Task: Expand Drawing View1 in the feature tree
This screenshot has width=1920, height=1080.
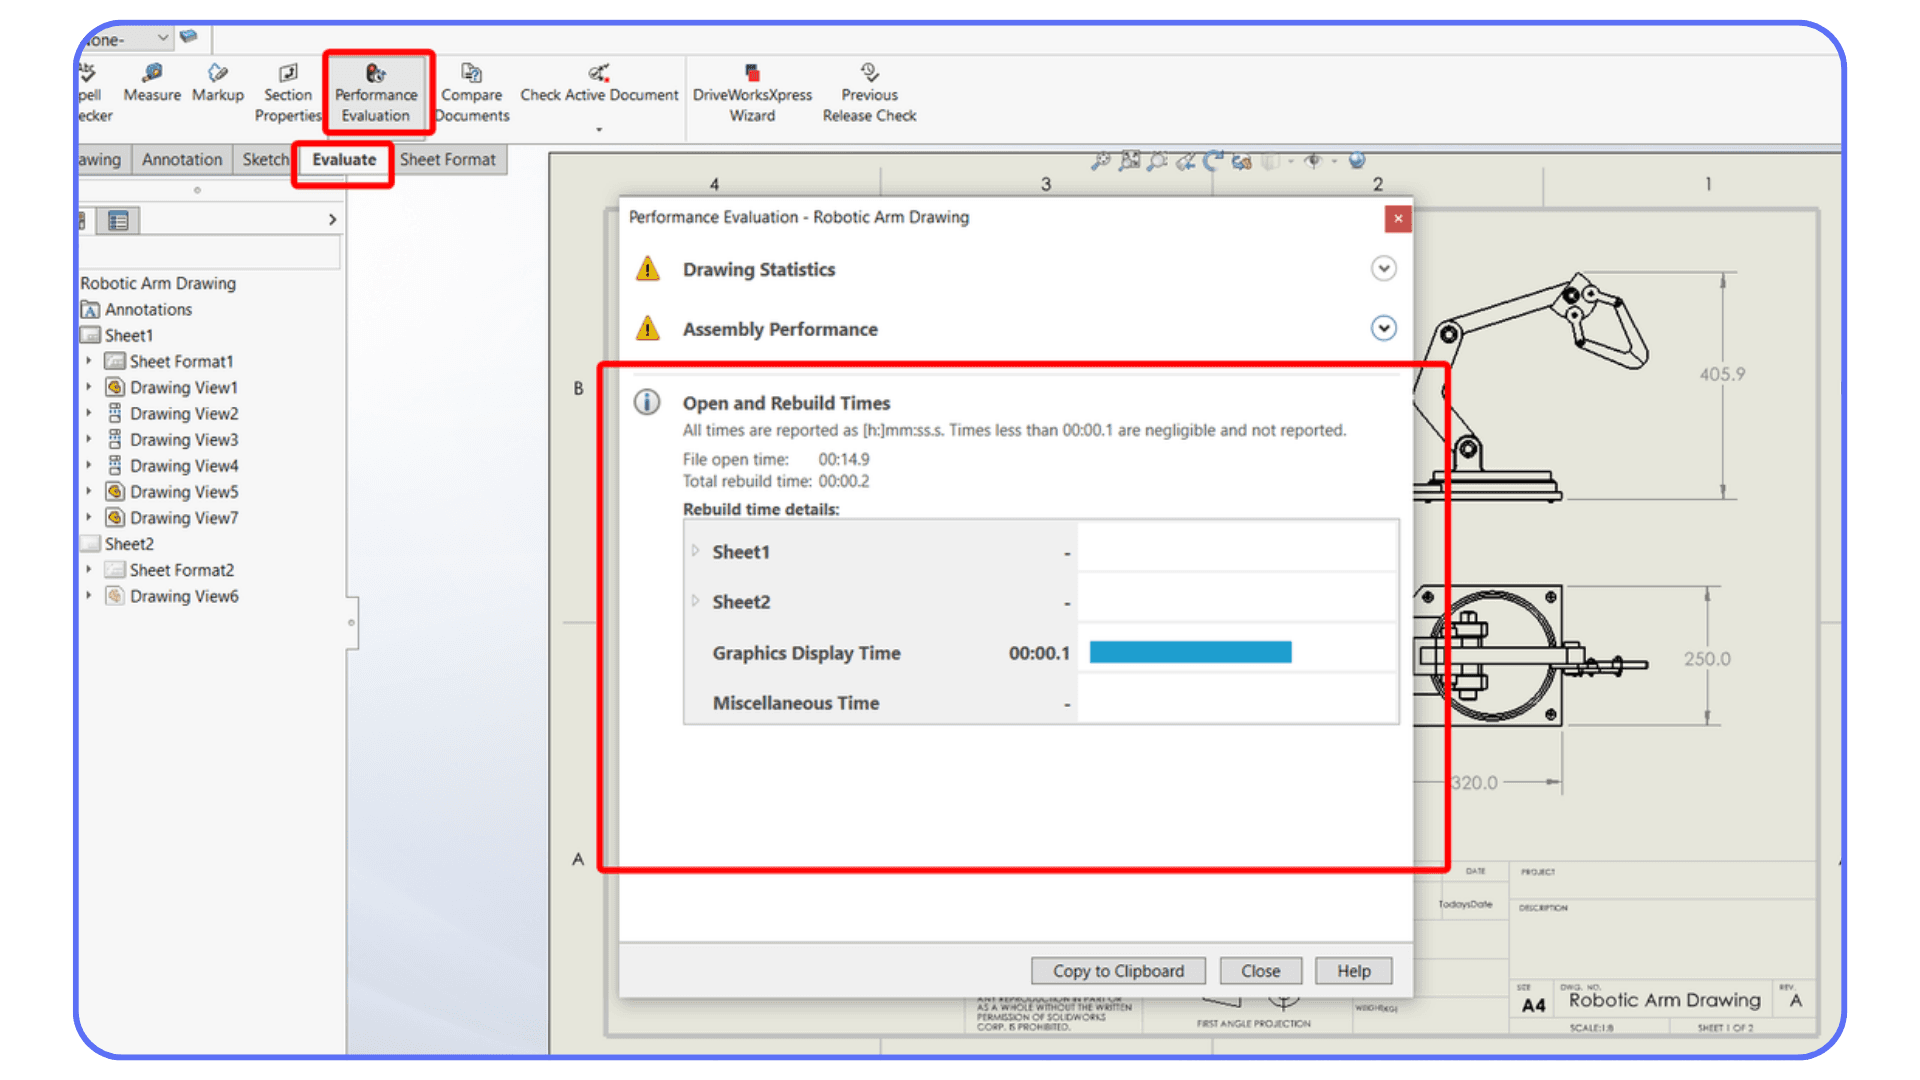Action: click(x=89, y=387)
